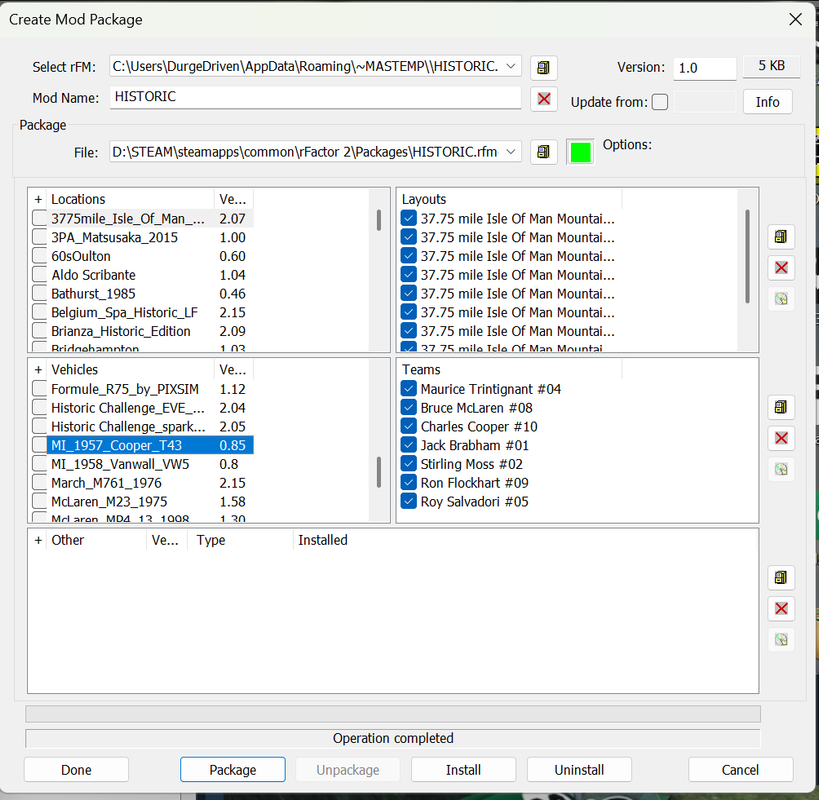
Task: Select Ron Flockhart #09 team name
Action: [474, 483]
